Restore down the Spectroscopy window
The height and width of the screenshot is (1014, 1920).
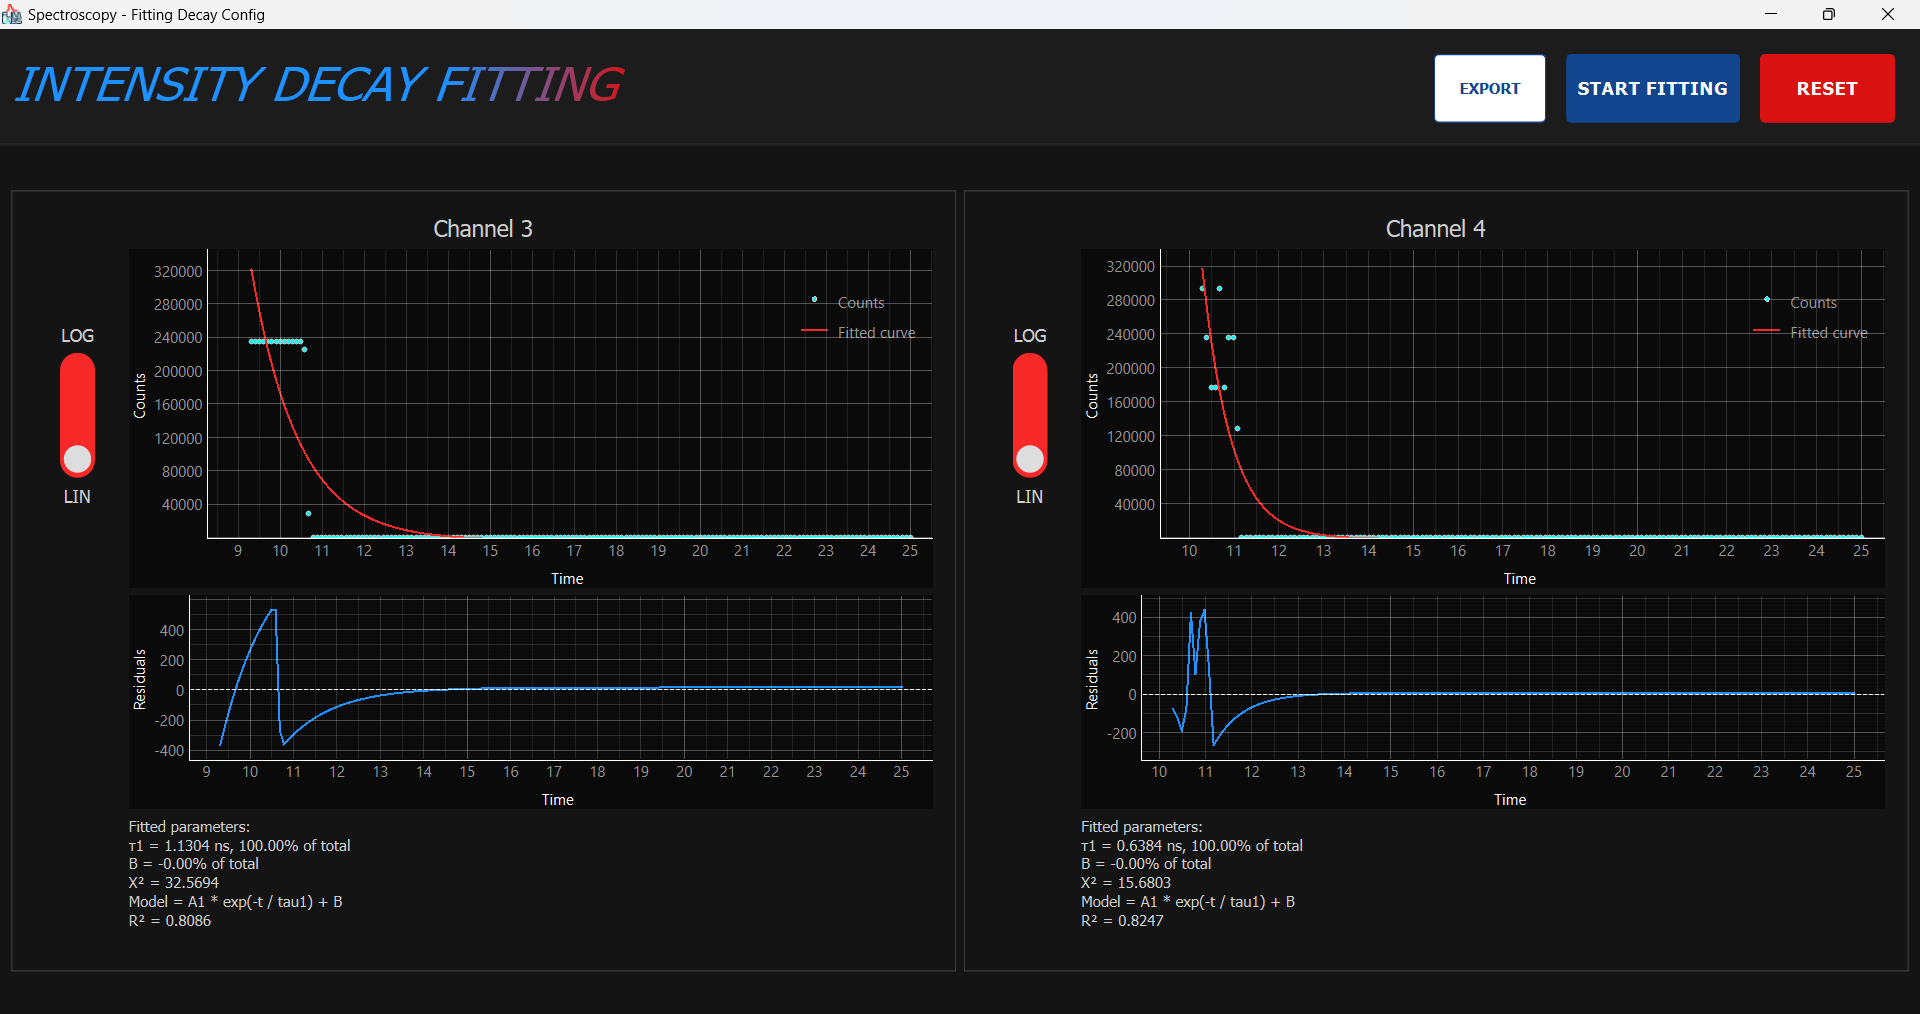click(1829, 14)
